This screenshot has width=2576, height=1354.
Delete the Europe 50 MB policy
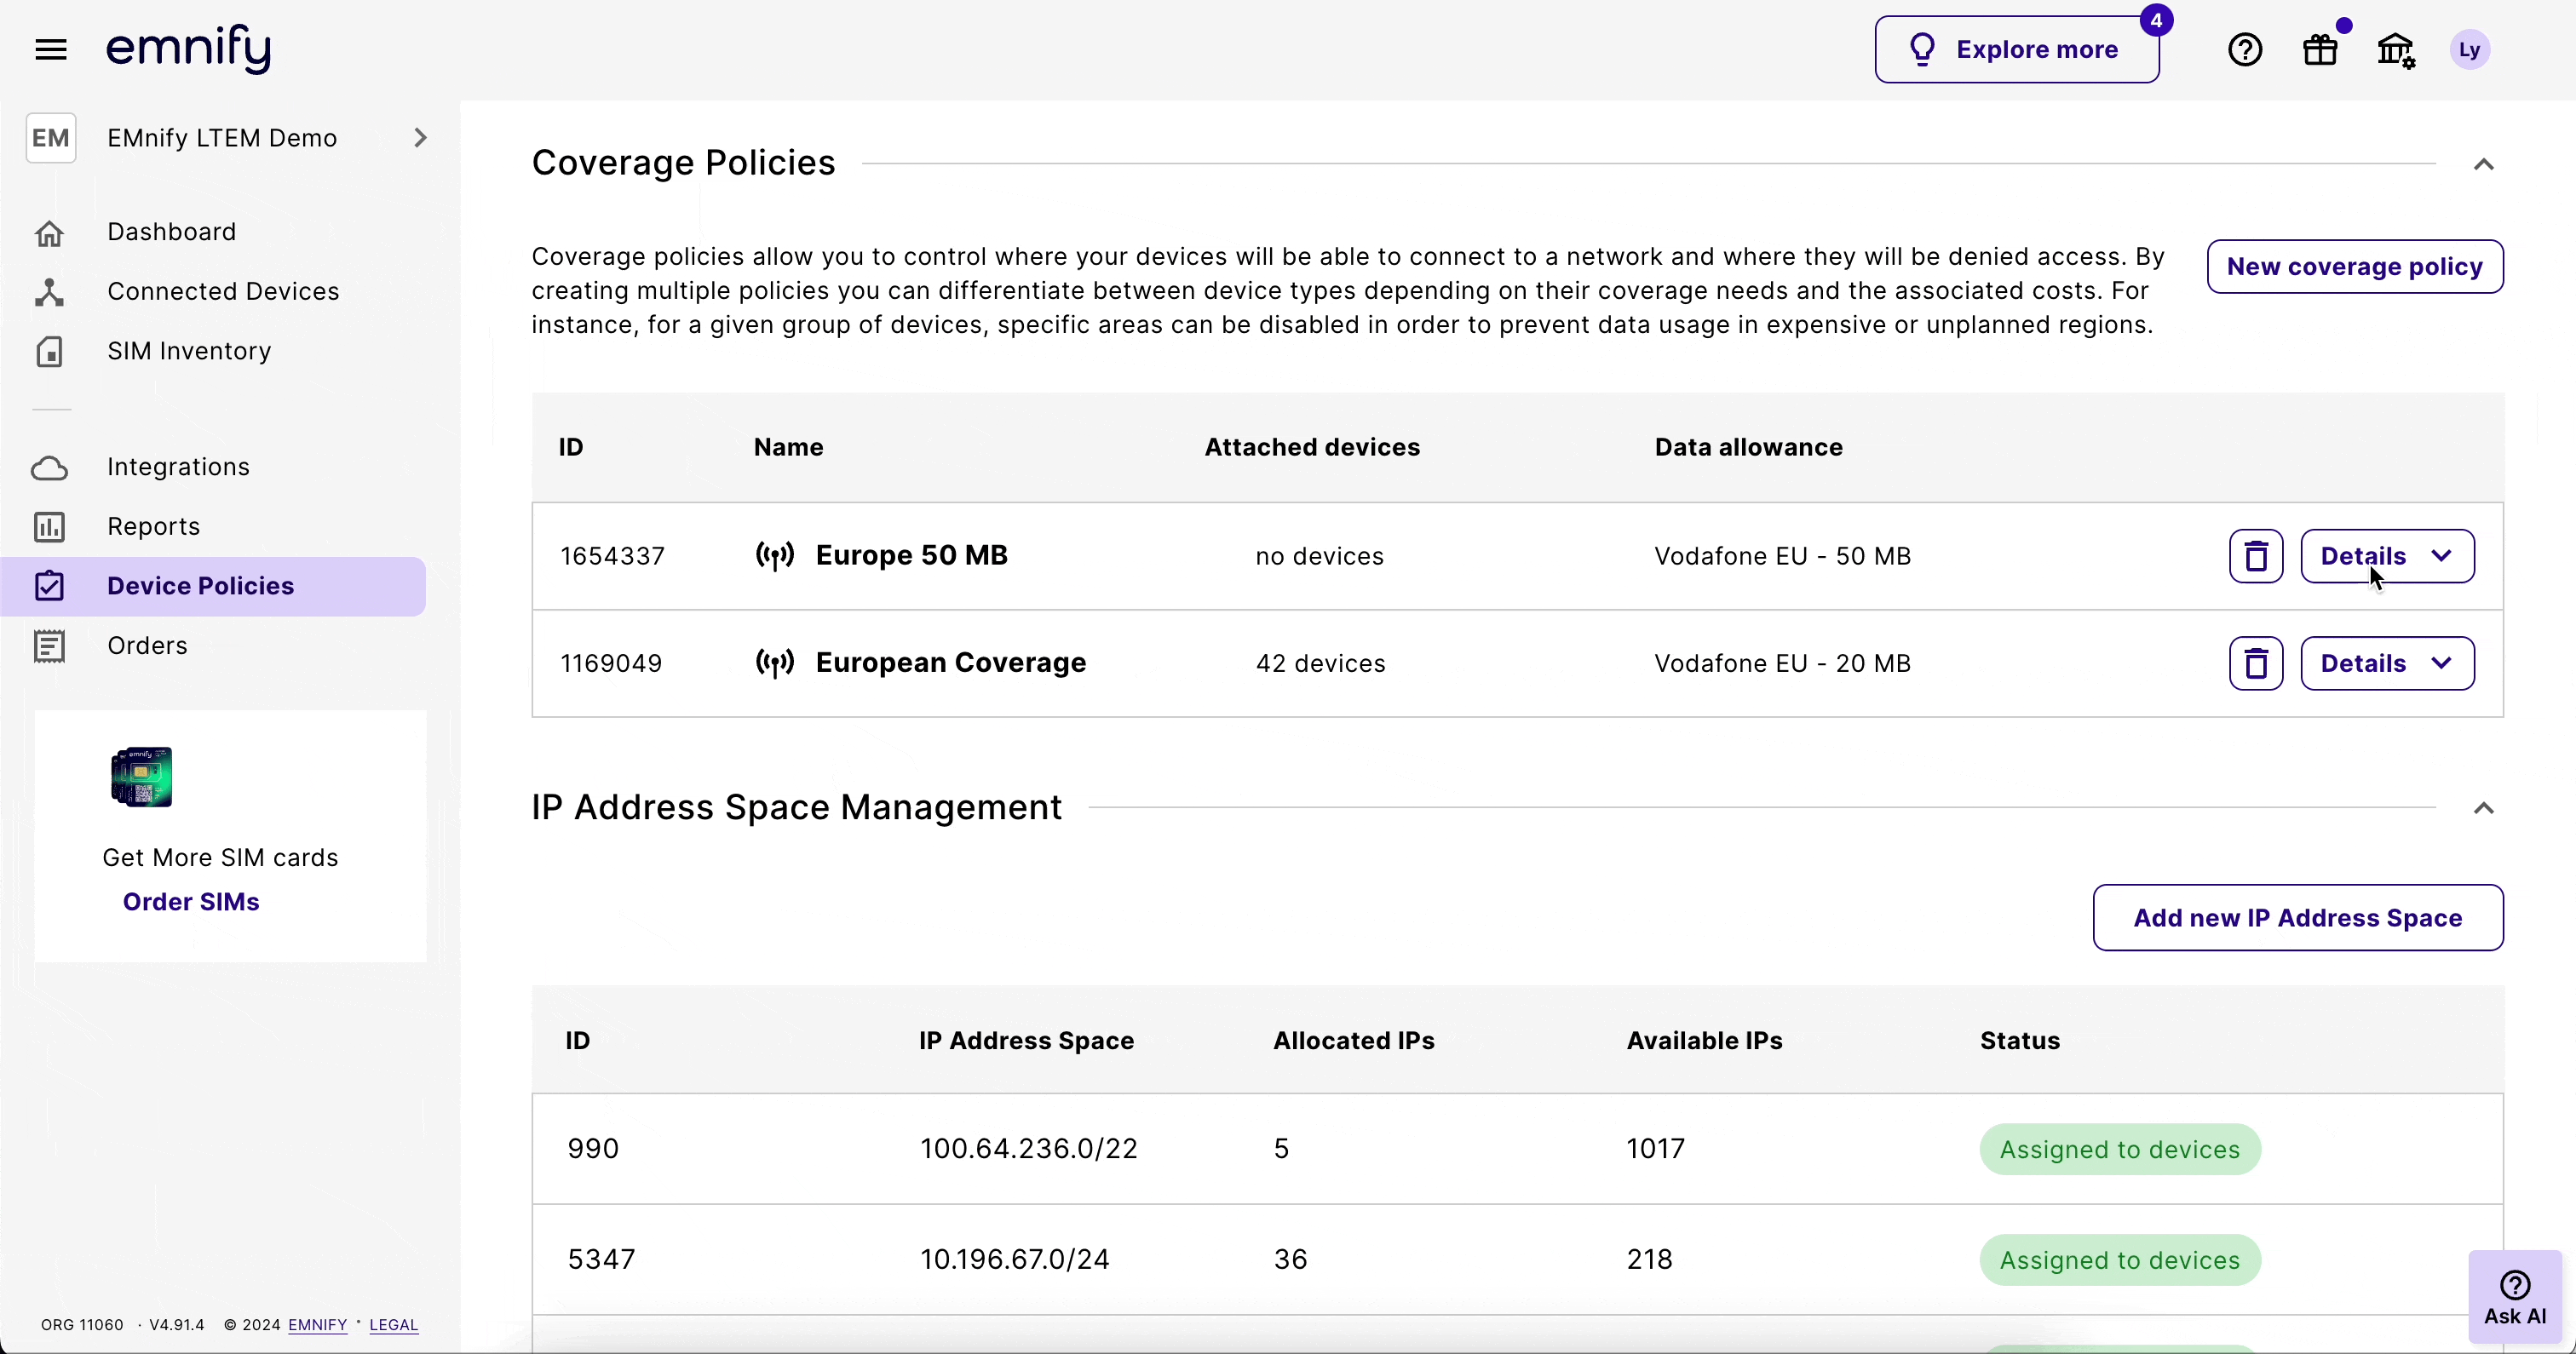click(2255, 556)
